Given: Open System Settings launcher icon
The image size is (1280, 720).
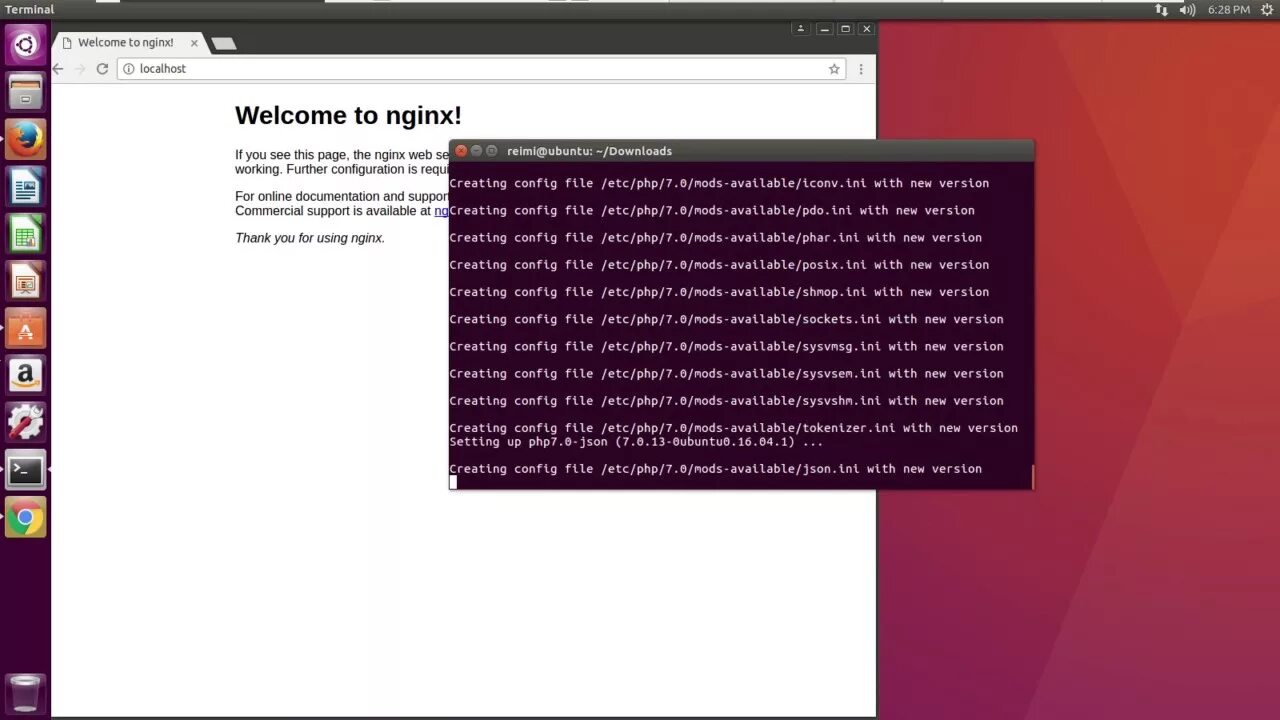Looking at the screenshot, I should coord(25,423).
